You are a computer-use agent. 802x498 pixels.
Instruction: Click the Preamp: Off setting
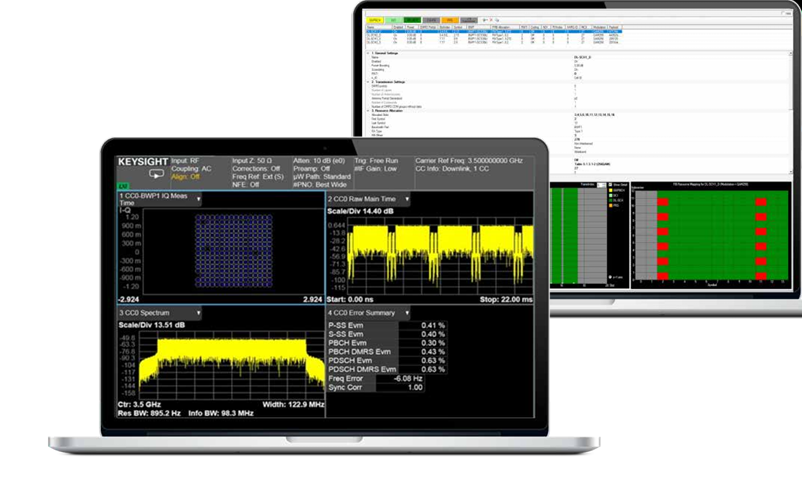tap(311, 169)
